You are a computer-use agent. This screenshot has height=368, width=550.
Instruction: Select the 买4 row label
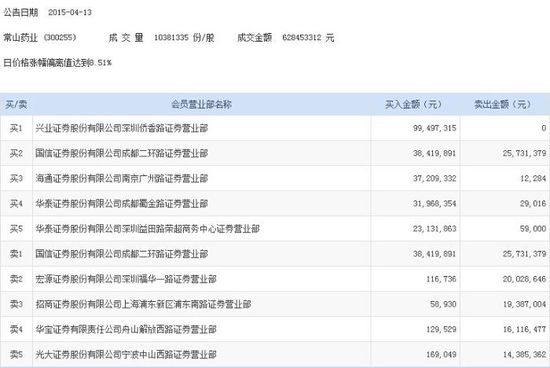(x=16, y=203)
